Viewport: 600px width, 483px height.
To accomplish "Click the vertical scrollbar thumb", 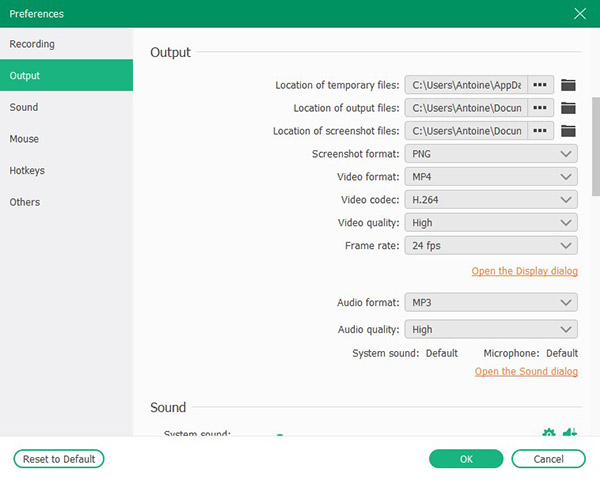I will (596, 147).
